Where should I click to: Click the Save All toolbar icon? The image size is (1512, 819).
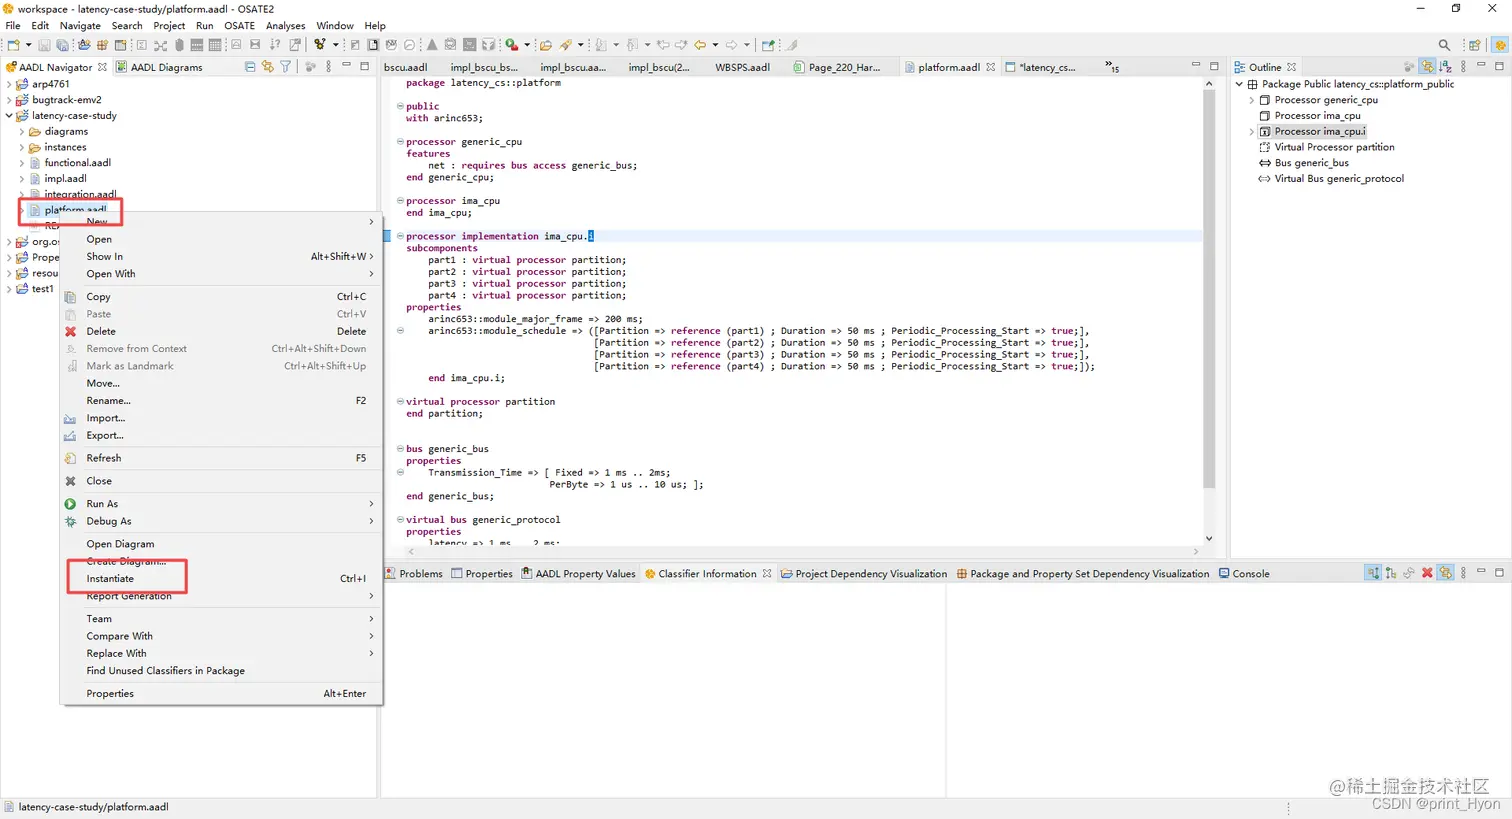tap(62, 45)
